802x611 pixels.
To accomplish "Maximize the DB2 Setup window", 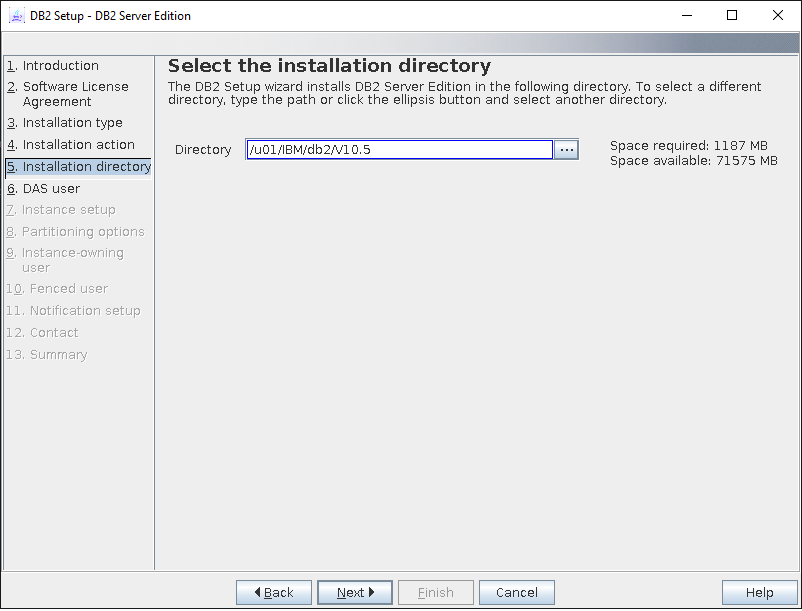I will tap(731, 16).
